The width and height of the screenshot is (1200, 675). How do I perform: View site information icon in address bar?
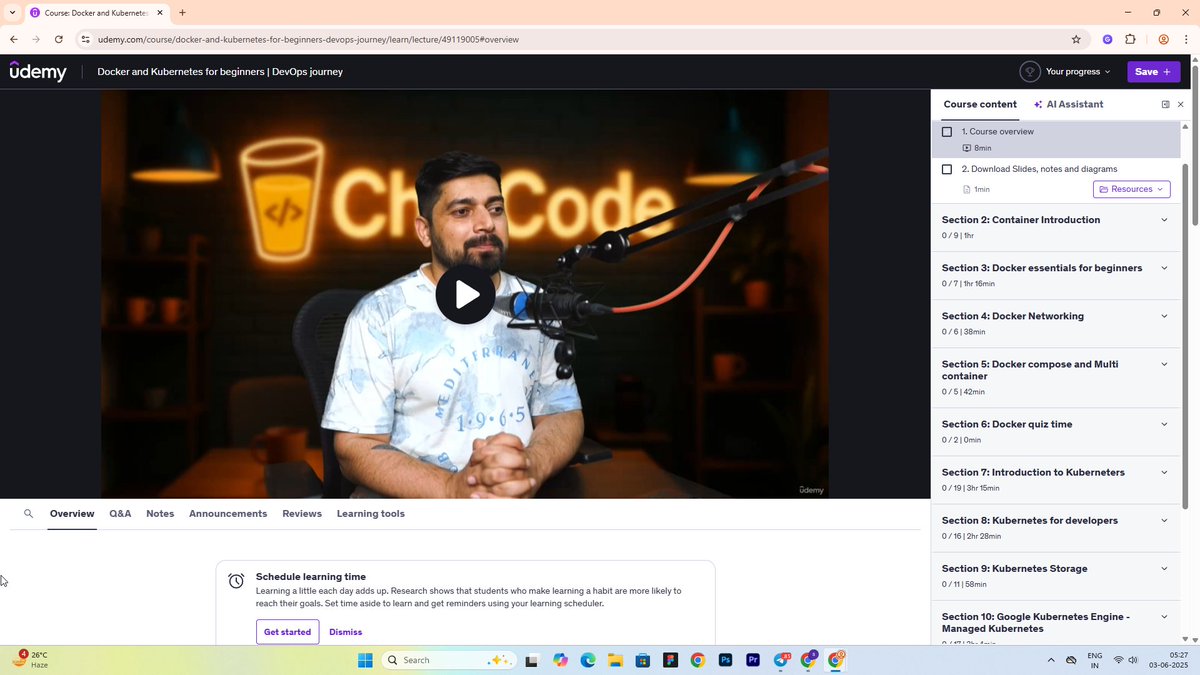(x=86, y=40)
